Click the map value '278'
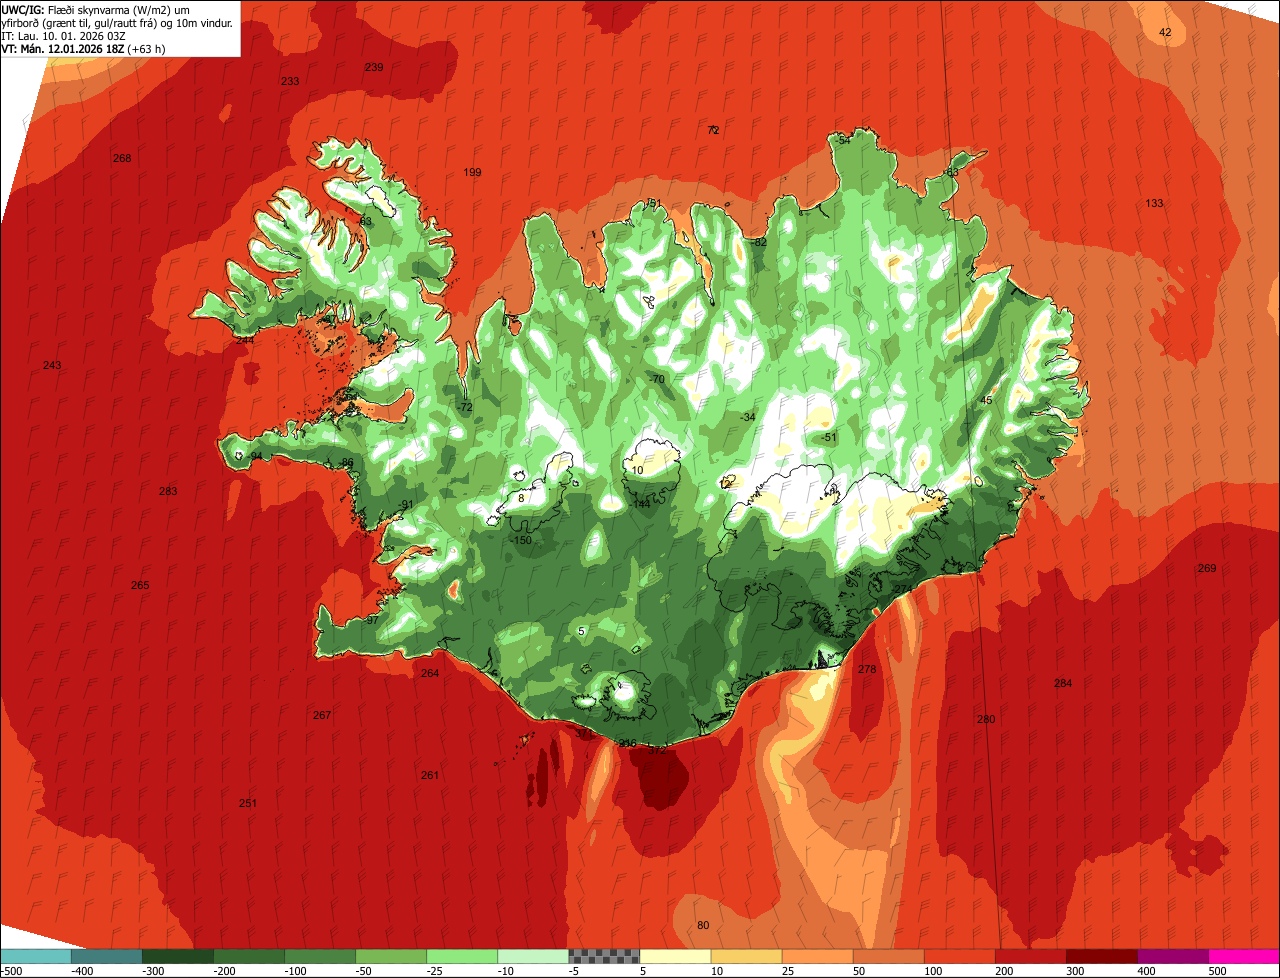 pos(867,669)
